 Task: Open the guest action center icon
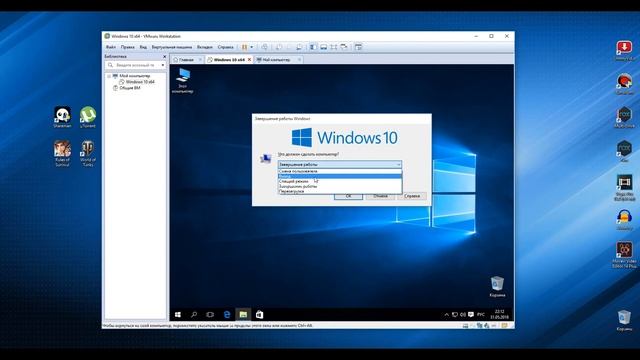471,315
